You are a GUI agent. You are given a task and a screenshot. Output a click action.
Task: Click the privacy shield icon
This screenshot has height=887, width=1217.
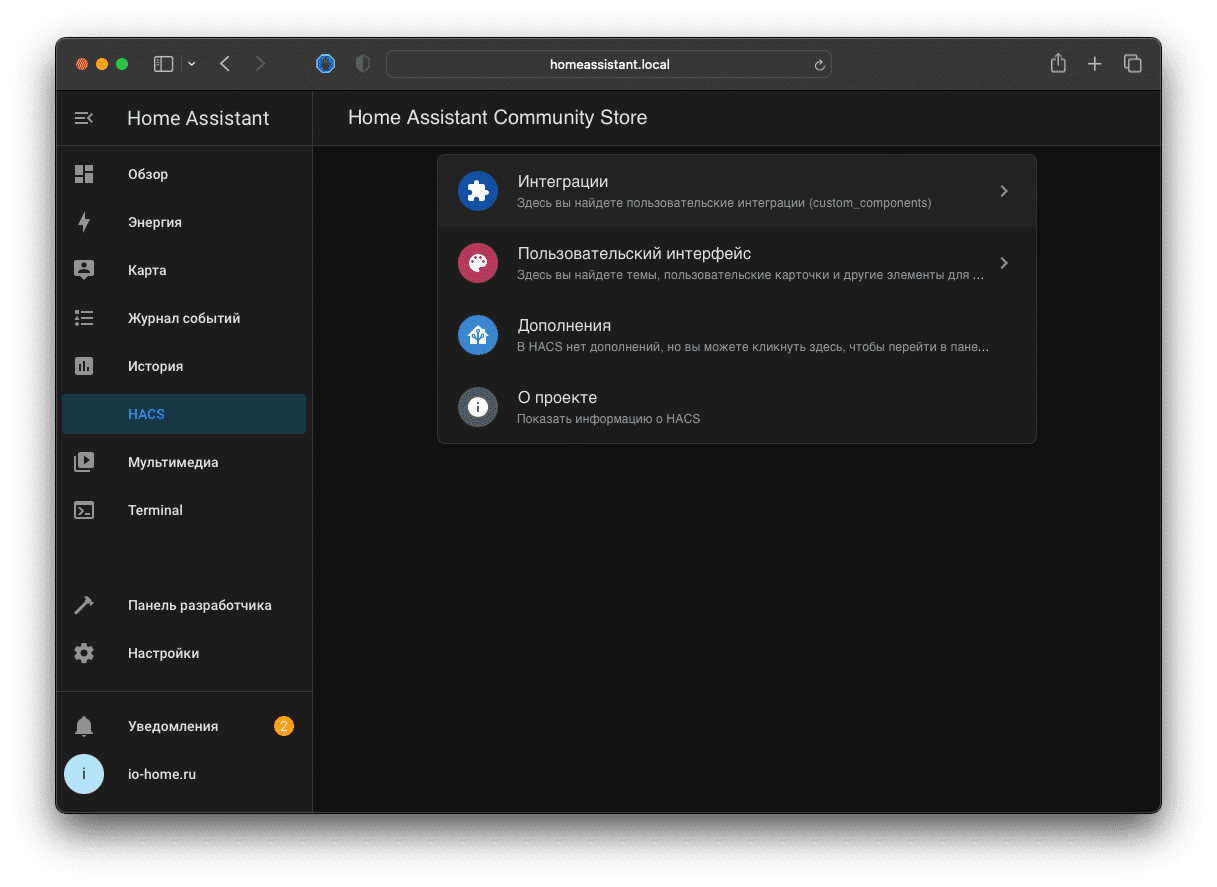(363, 64)
